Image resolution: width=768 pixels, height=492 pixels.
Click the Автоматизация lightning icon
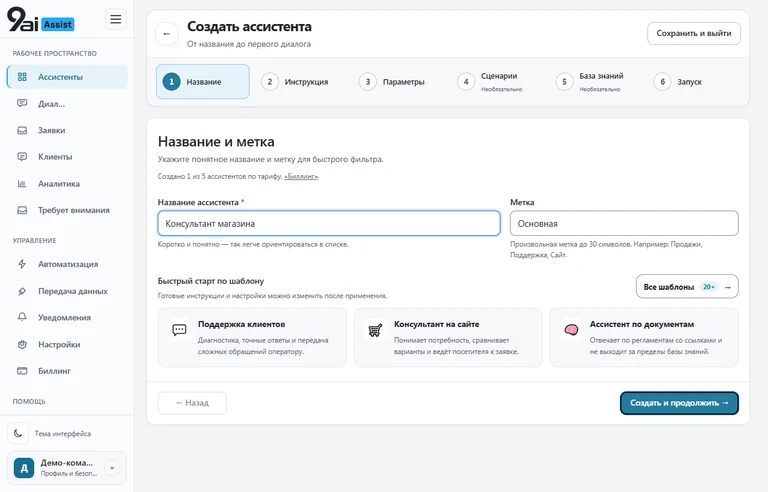tap(22, 264)
